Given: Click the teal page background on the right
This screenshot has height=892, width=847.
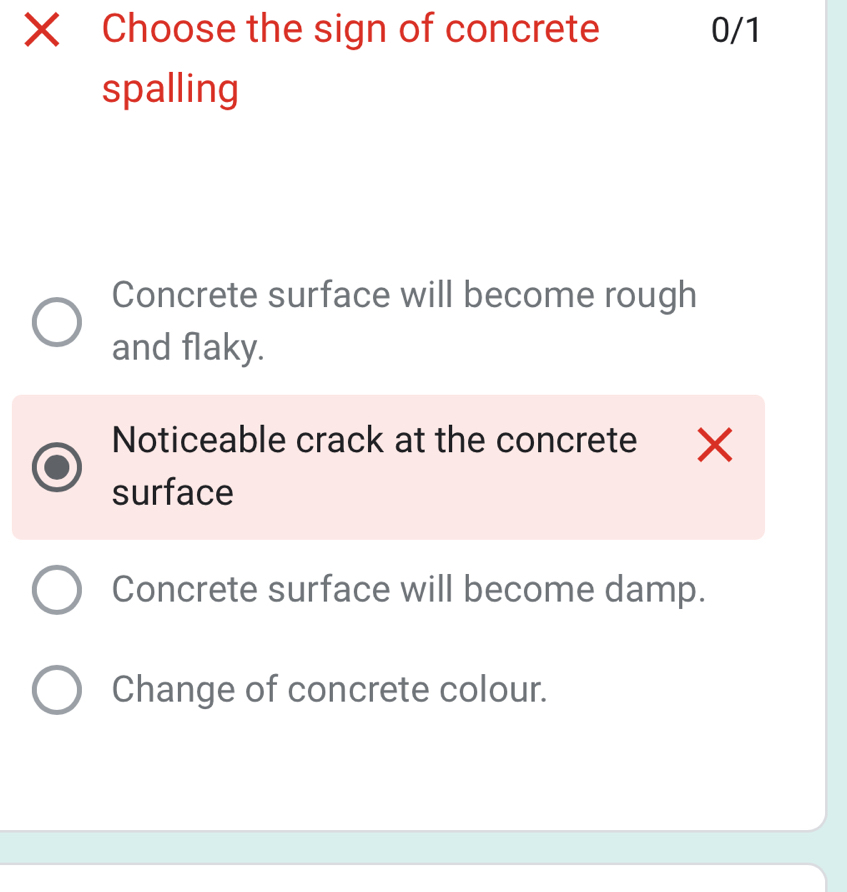Looking at the screenshot, I should pos(836,400).
